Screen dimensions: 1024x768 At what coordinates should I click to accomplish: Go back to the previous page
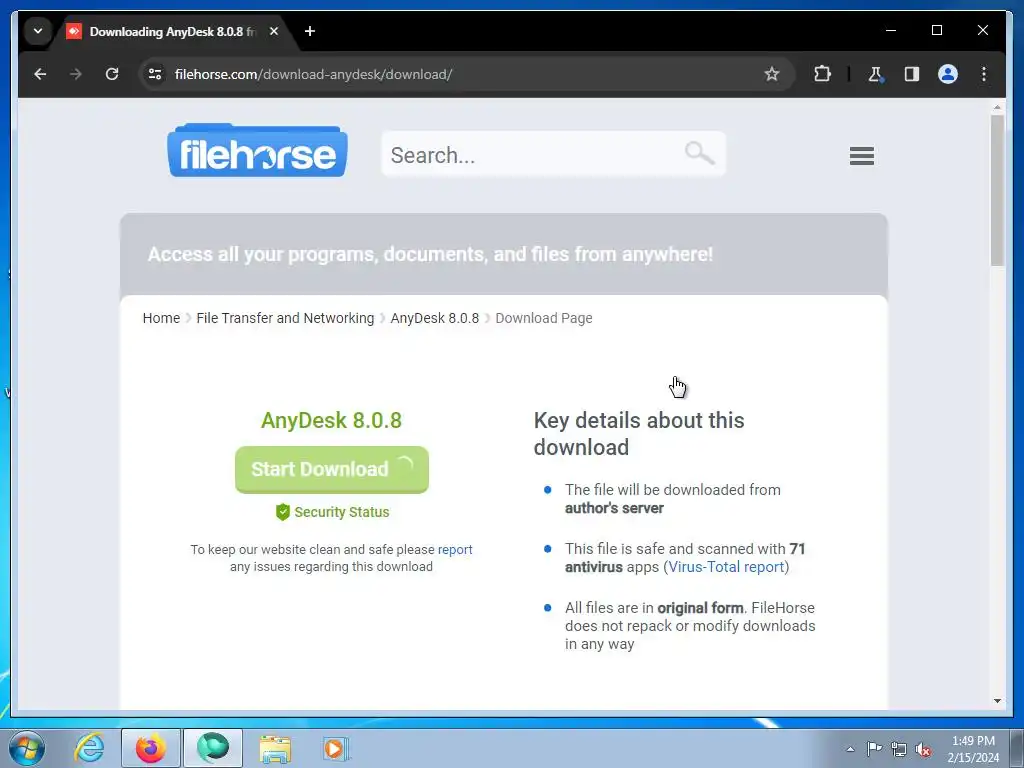pos(40,74)
